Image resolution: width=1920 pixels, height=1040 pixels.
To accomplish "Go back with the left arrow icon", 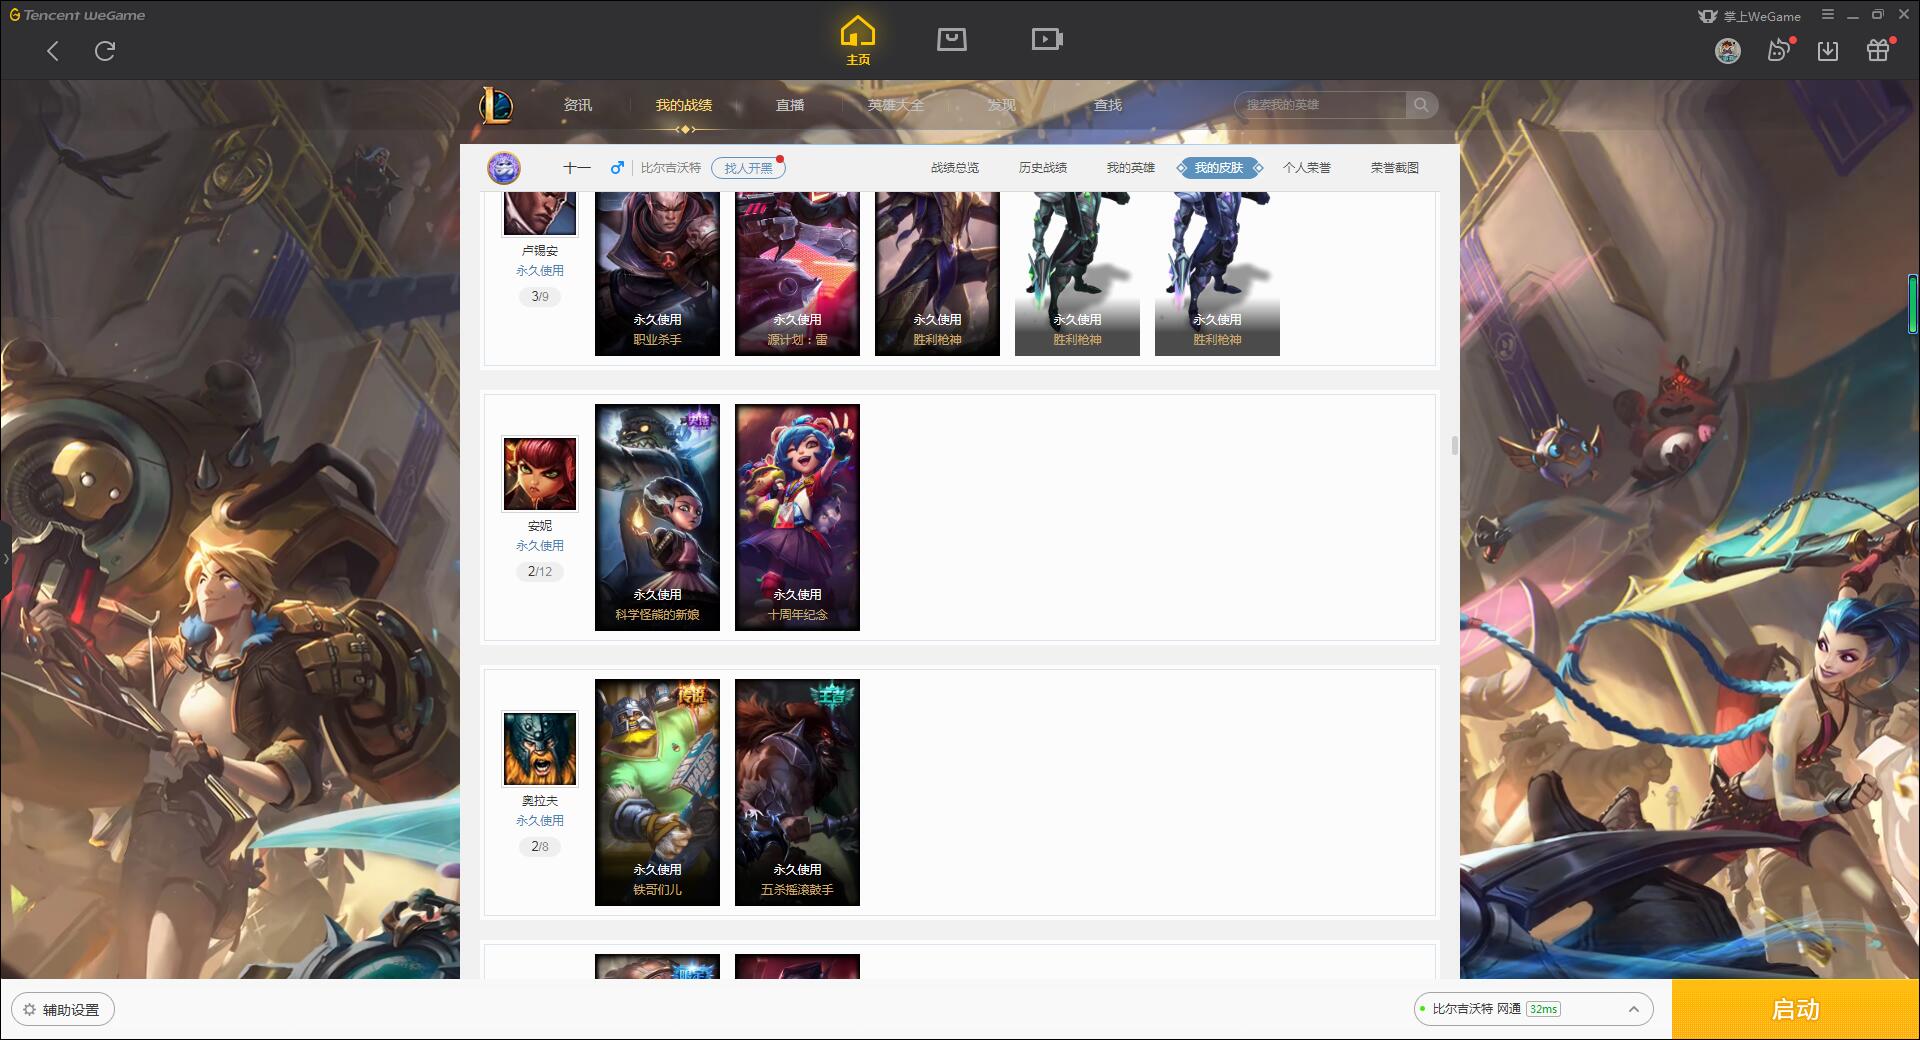I will [53, 51].
